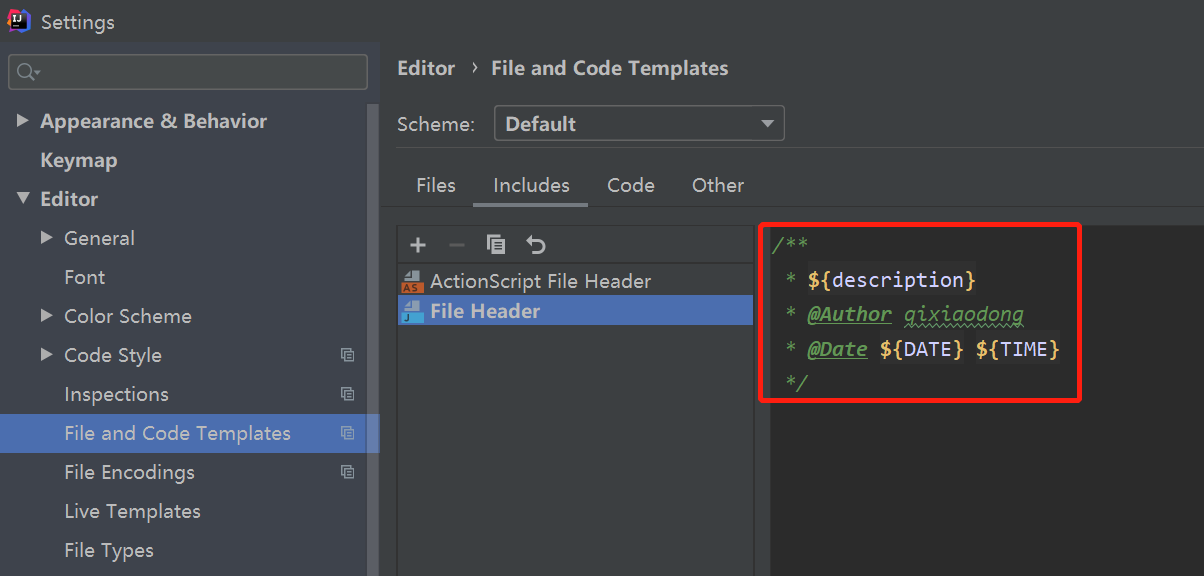Click project-level icon beside File Encodings
Image resolution: width=1204 pixels, height=576 pixels.
(348, 472)
